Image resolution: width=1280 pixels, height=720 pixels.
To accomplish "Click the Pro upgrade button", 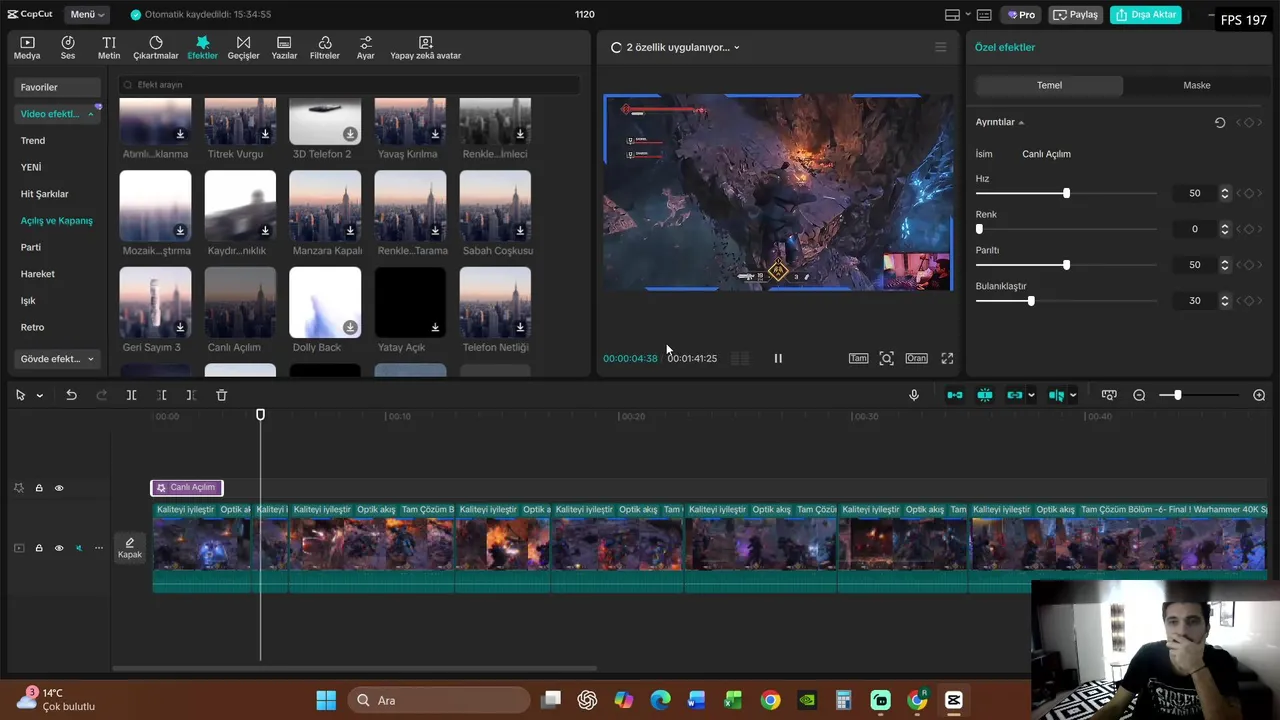I will [1021, 15].
